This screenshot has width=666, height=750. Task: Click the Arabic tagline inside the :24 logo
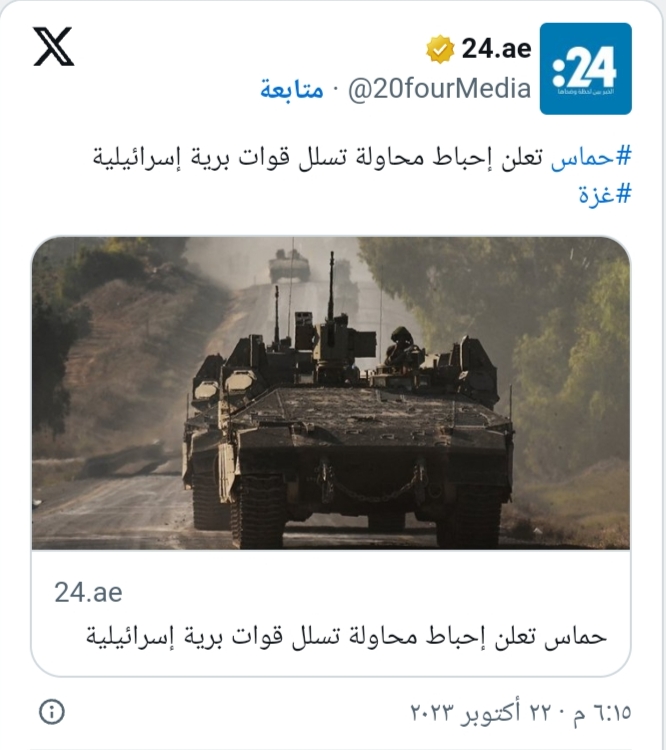point(586,91)
